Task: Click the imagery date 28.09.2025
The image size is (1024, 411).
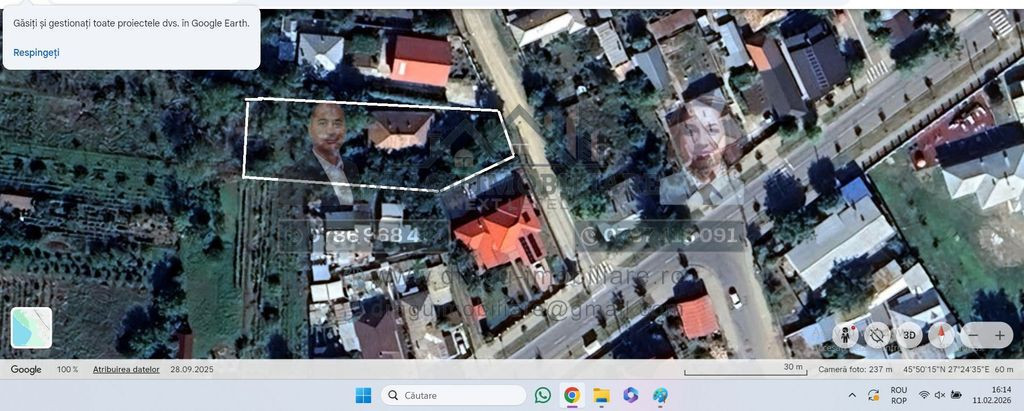Action: pos(191,369)
